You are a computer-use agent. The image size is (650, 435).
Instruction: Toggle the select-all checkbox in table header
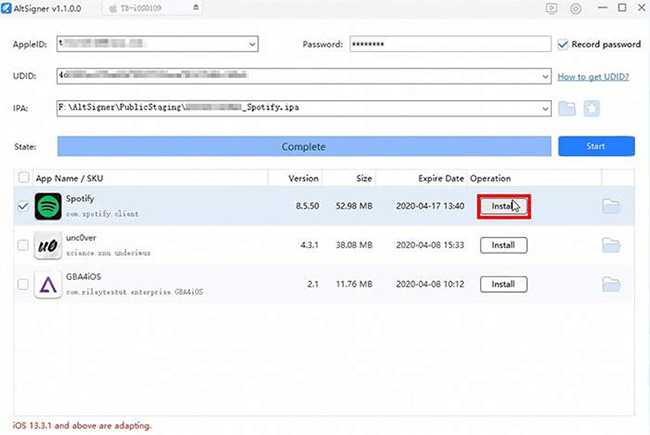pyautogui.click(x=23, y=178)
